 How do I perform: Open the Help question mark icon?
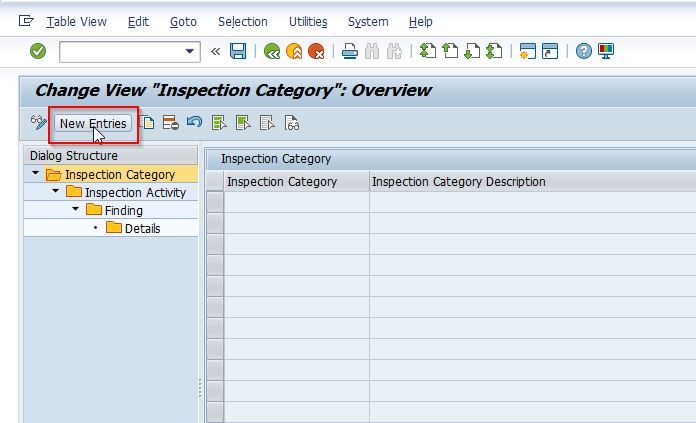coord(584,51)
